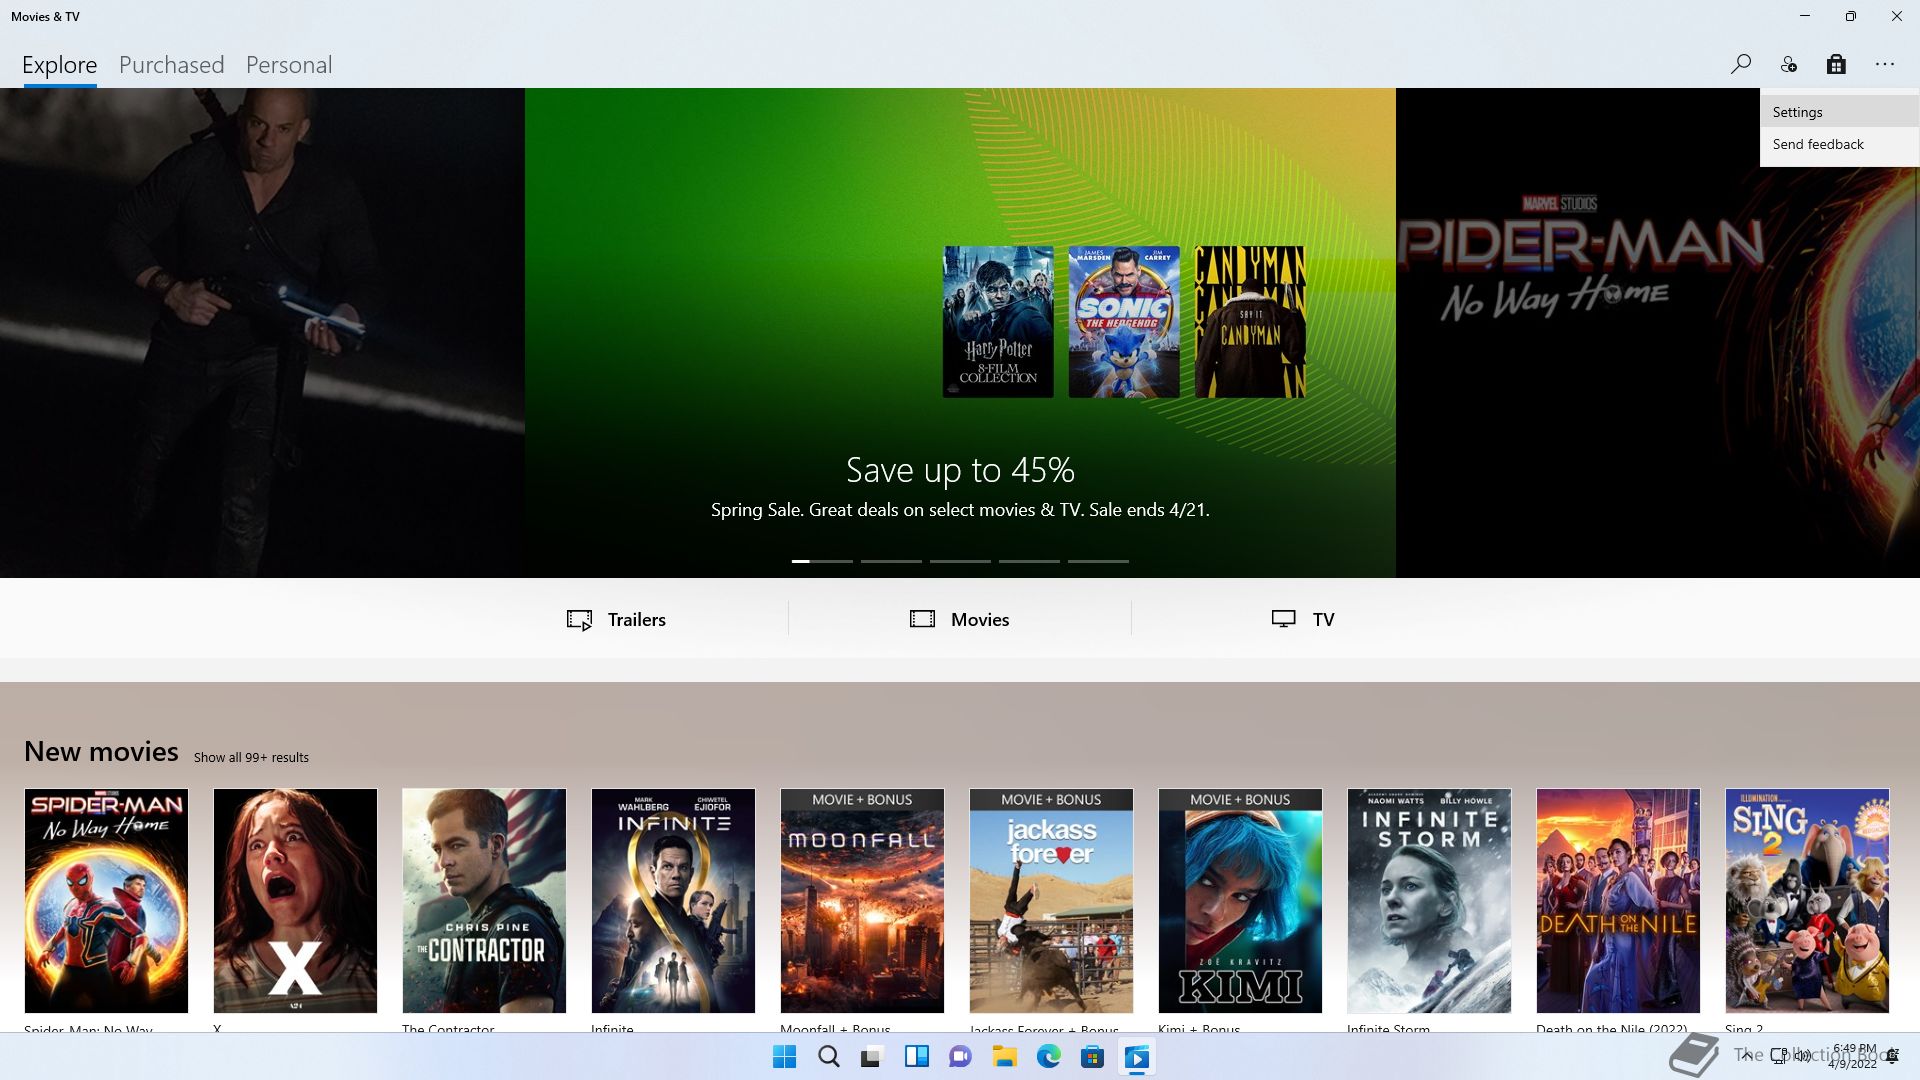Jump to second carousel page indicator
Screen dimensions: 1920x1080
click(x=891, y=561)
